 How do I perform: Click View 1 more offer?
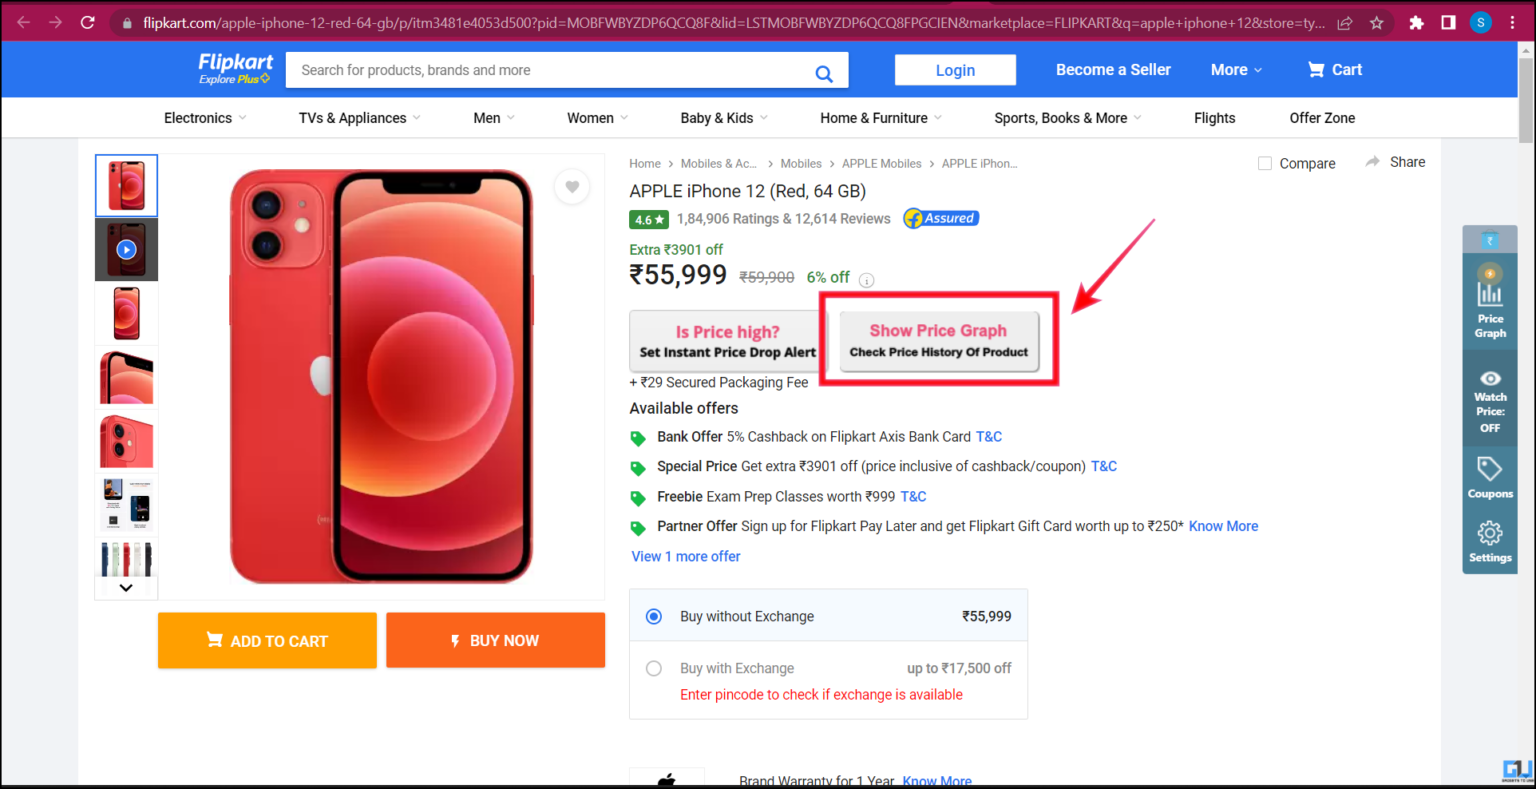[685, 556]
